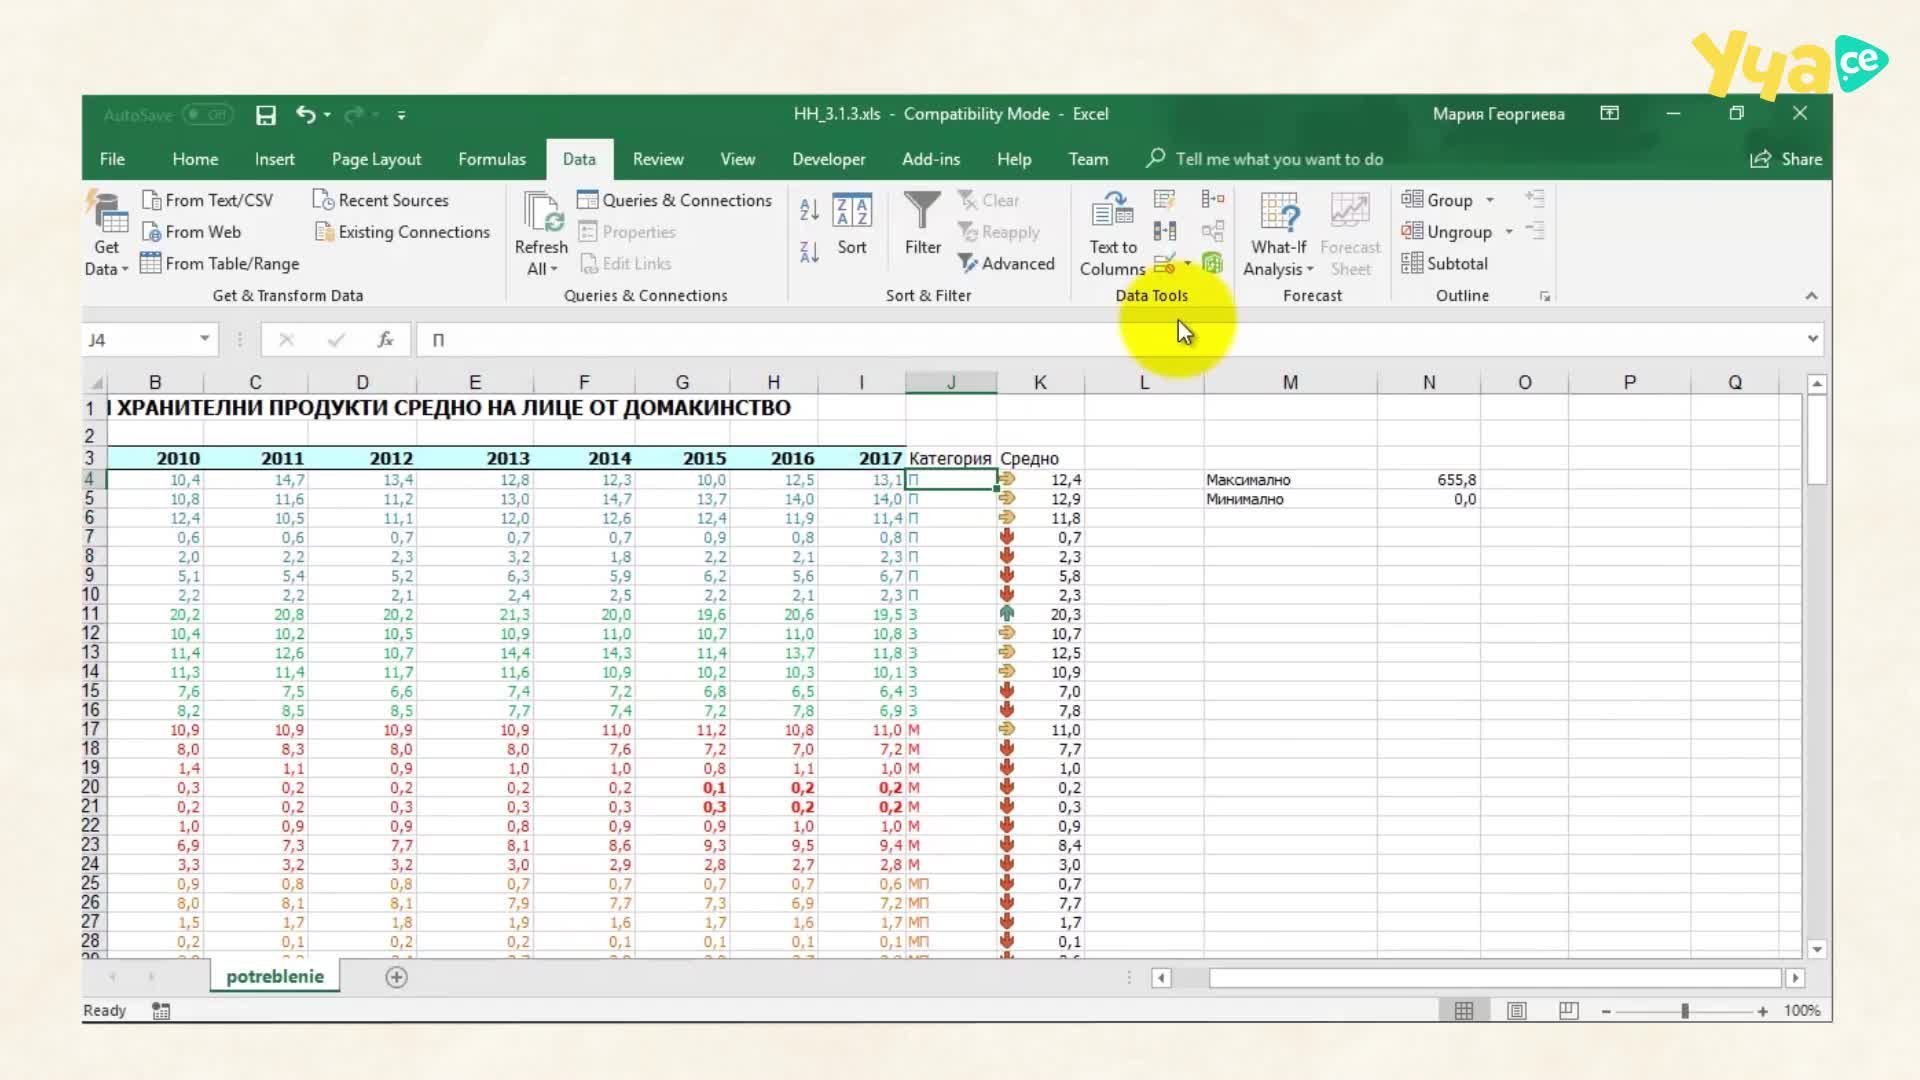Switch to the Review tab

[658, 159]
